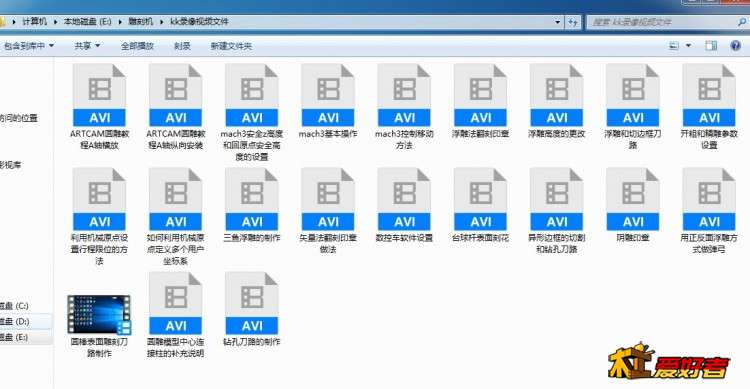Viewport: 750px width, 389px height.
Task: Click the address bar refresh button
Action: click(573, 22)
